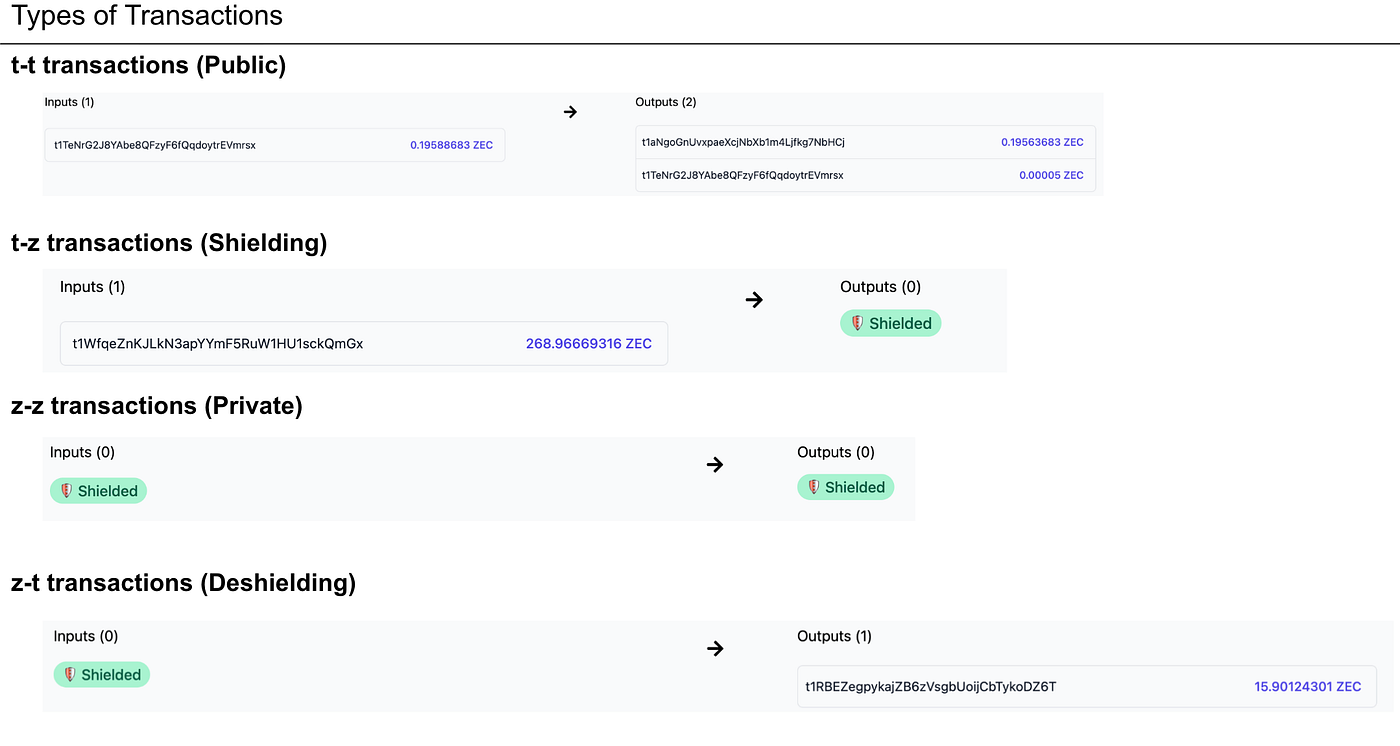Click the Inputs (1) label in the t-t section
Screen dimensions: 1400x746
pyautogui.click(x=69, y=102)
